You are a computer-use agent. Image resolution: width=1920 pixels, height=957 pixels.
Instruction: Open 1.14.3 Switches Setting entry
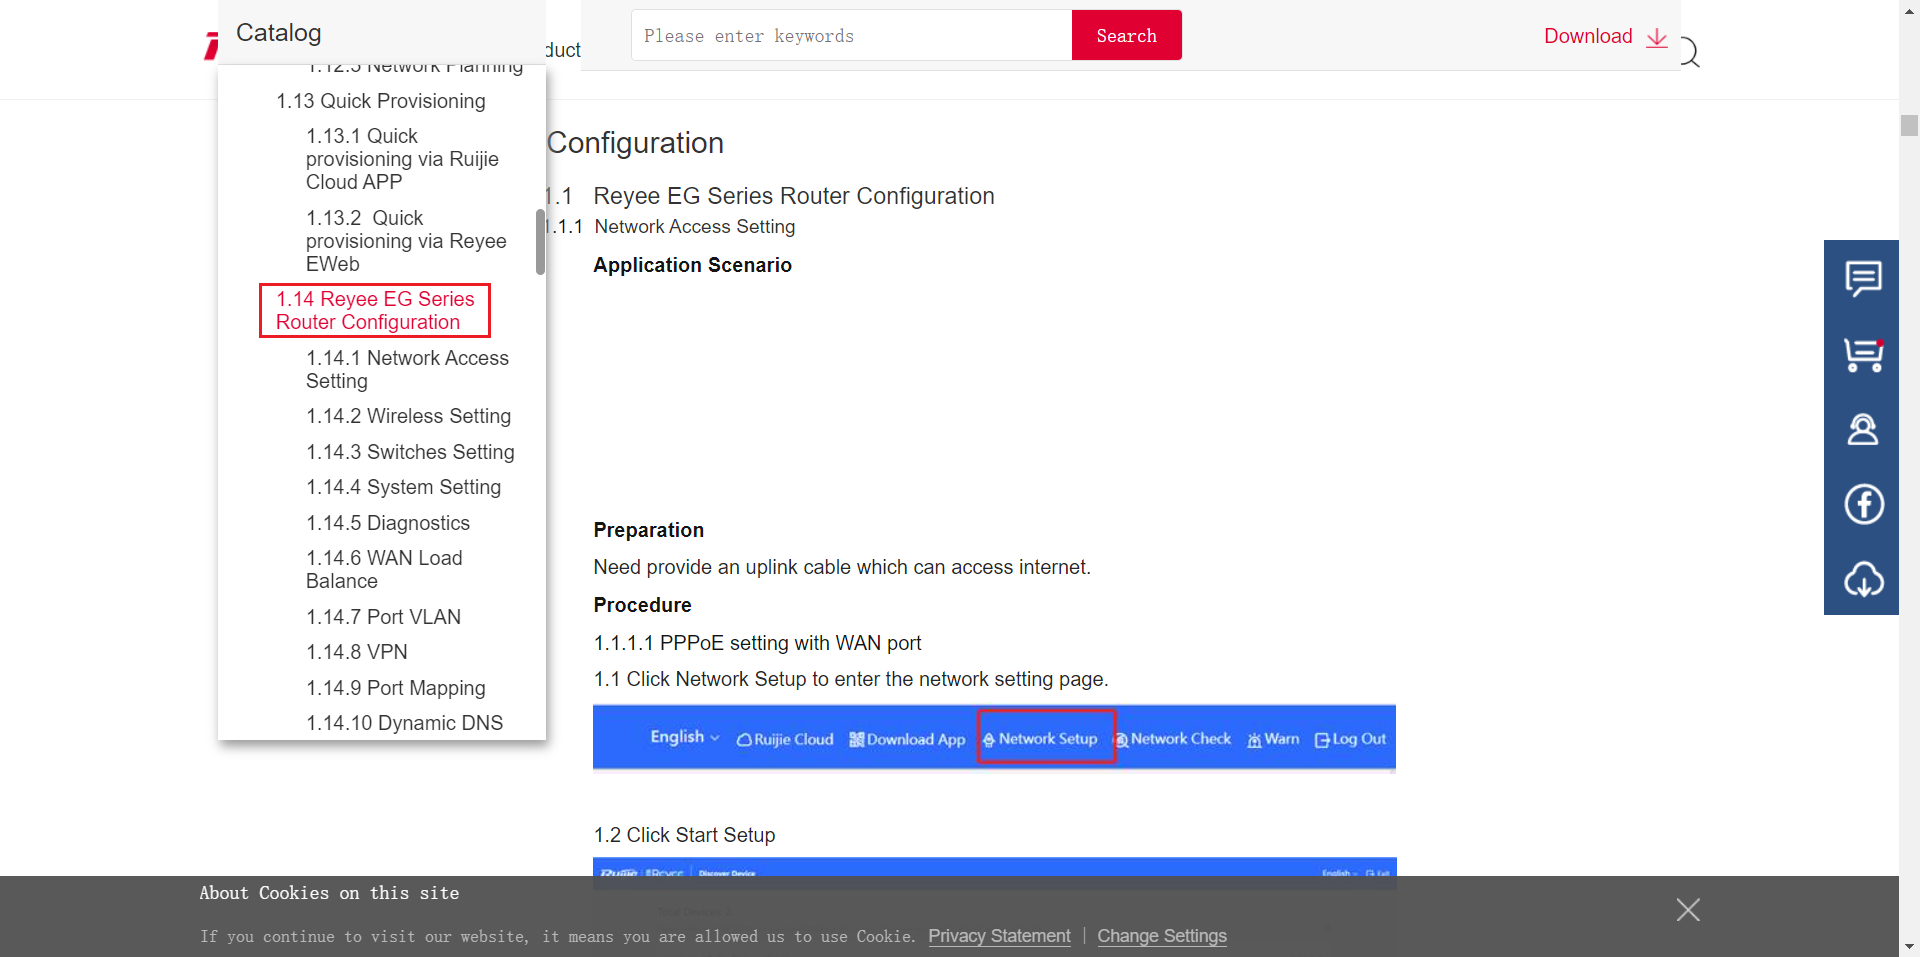(410, 452)
